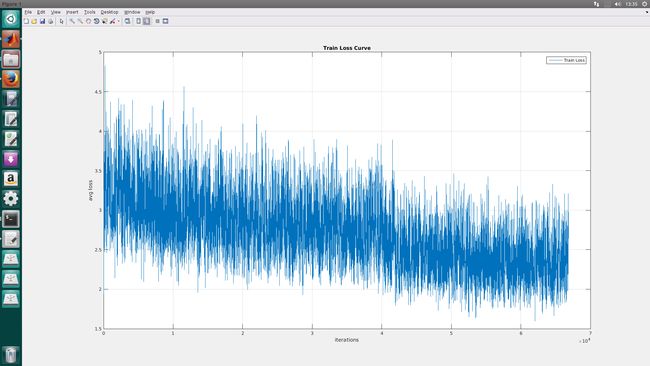Image resolution: width=650 pixels, height=366 pixels.
Task: Click the avg loss y-axis label
Action: [90, 191]
